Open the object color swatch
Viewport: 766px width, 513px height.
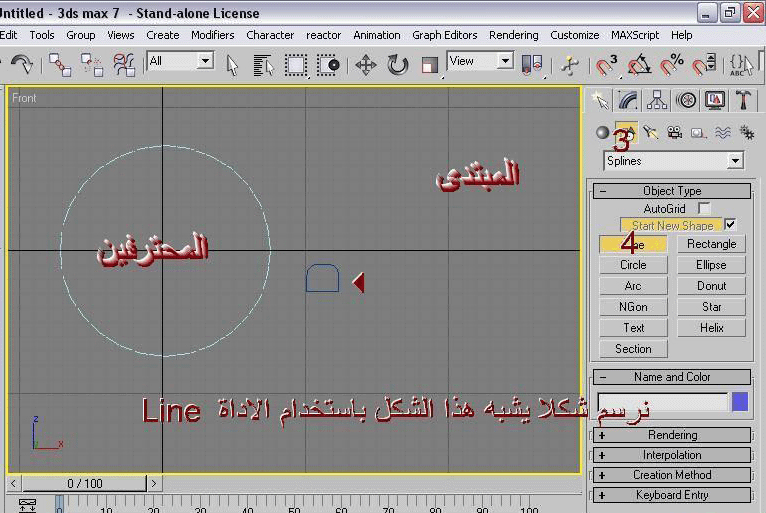pos(740,402)
